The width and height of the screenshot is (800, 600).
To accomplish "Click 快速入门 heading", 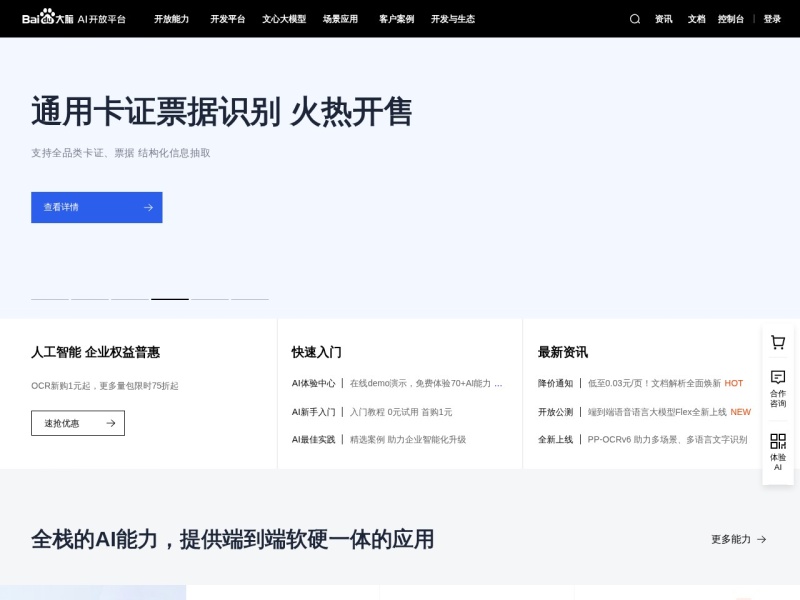I will click(x=316, y=352).
